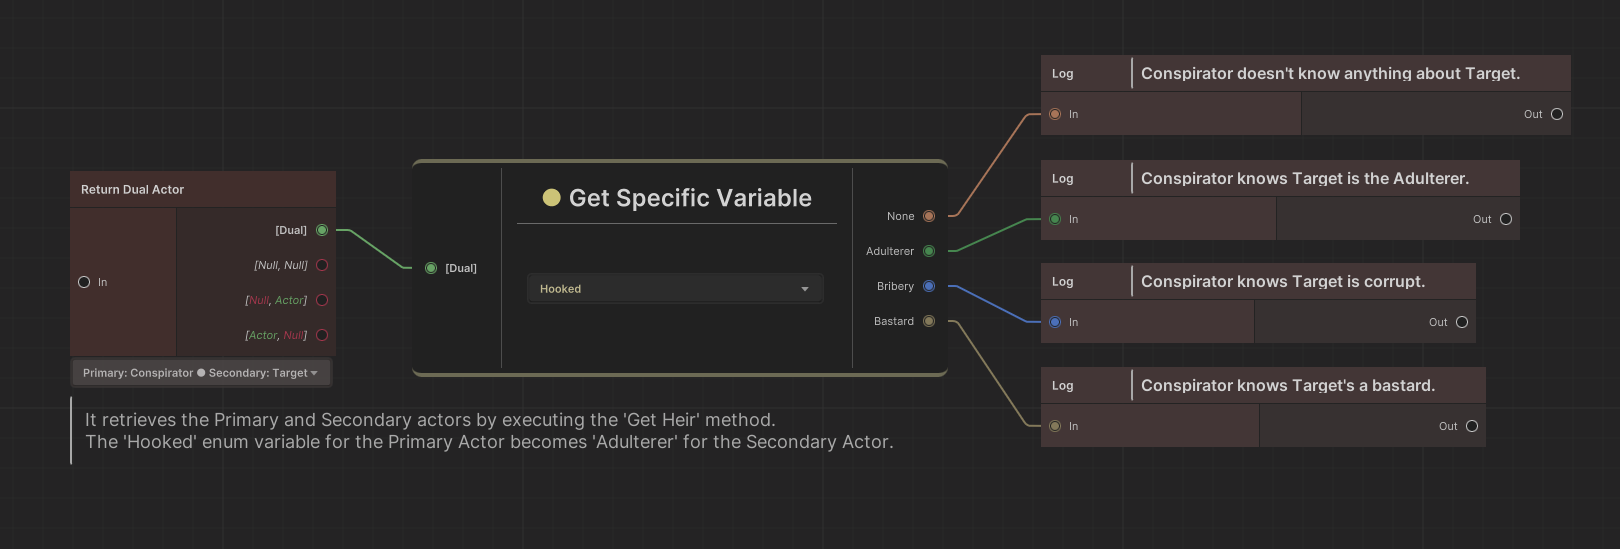This screenshot has width=1620, height=549.
Task: Click Out port of the Adulterer log node
Action: (1506, 219)
